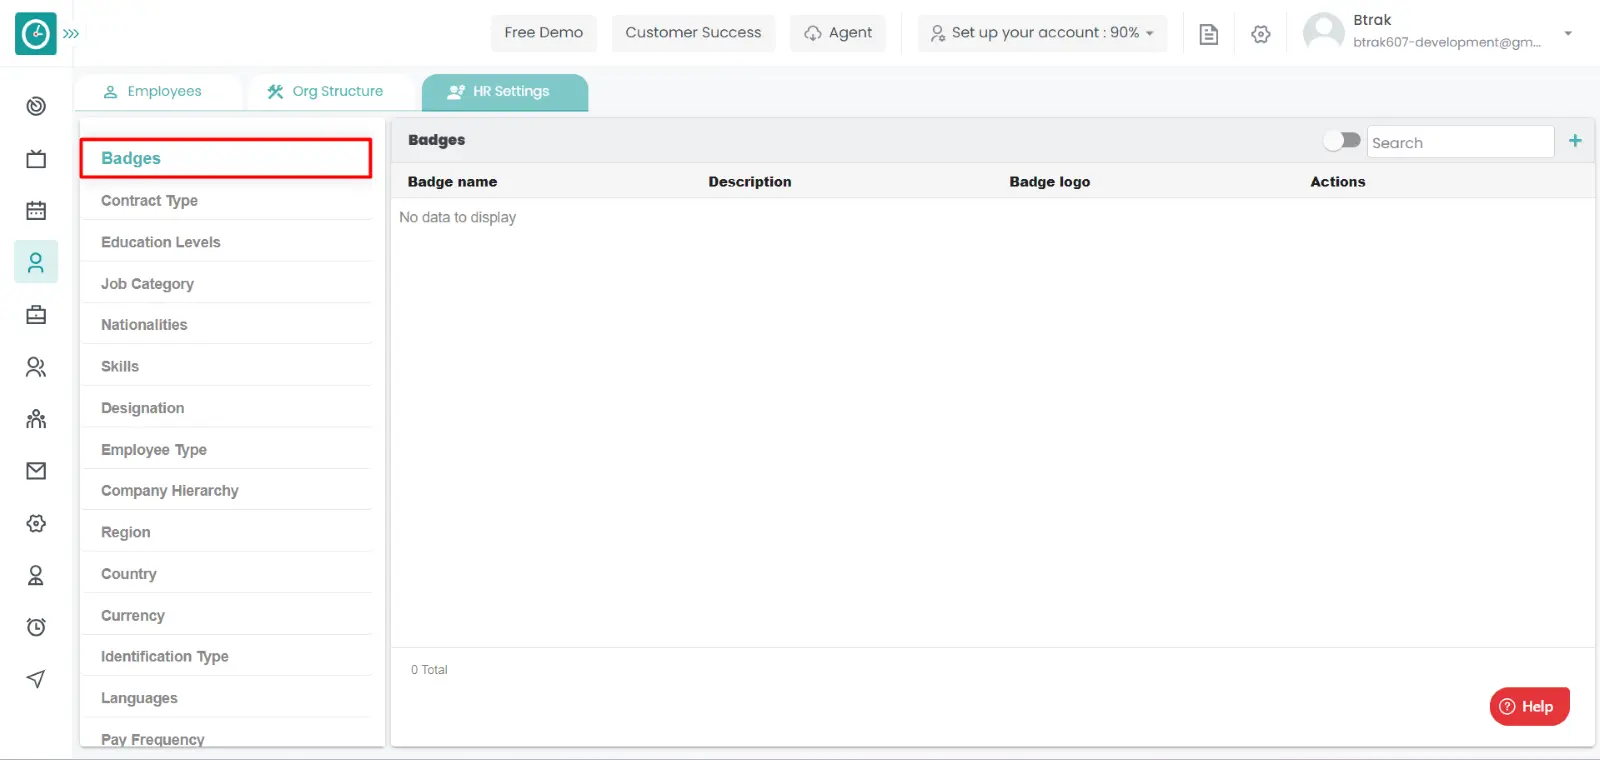
Task: Click the Free Demo button
Action: click(x=544, y=33)
